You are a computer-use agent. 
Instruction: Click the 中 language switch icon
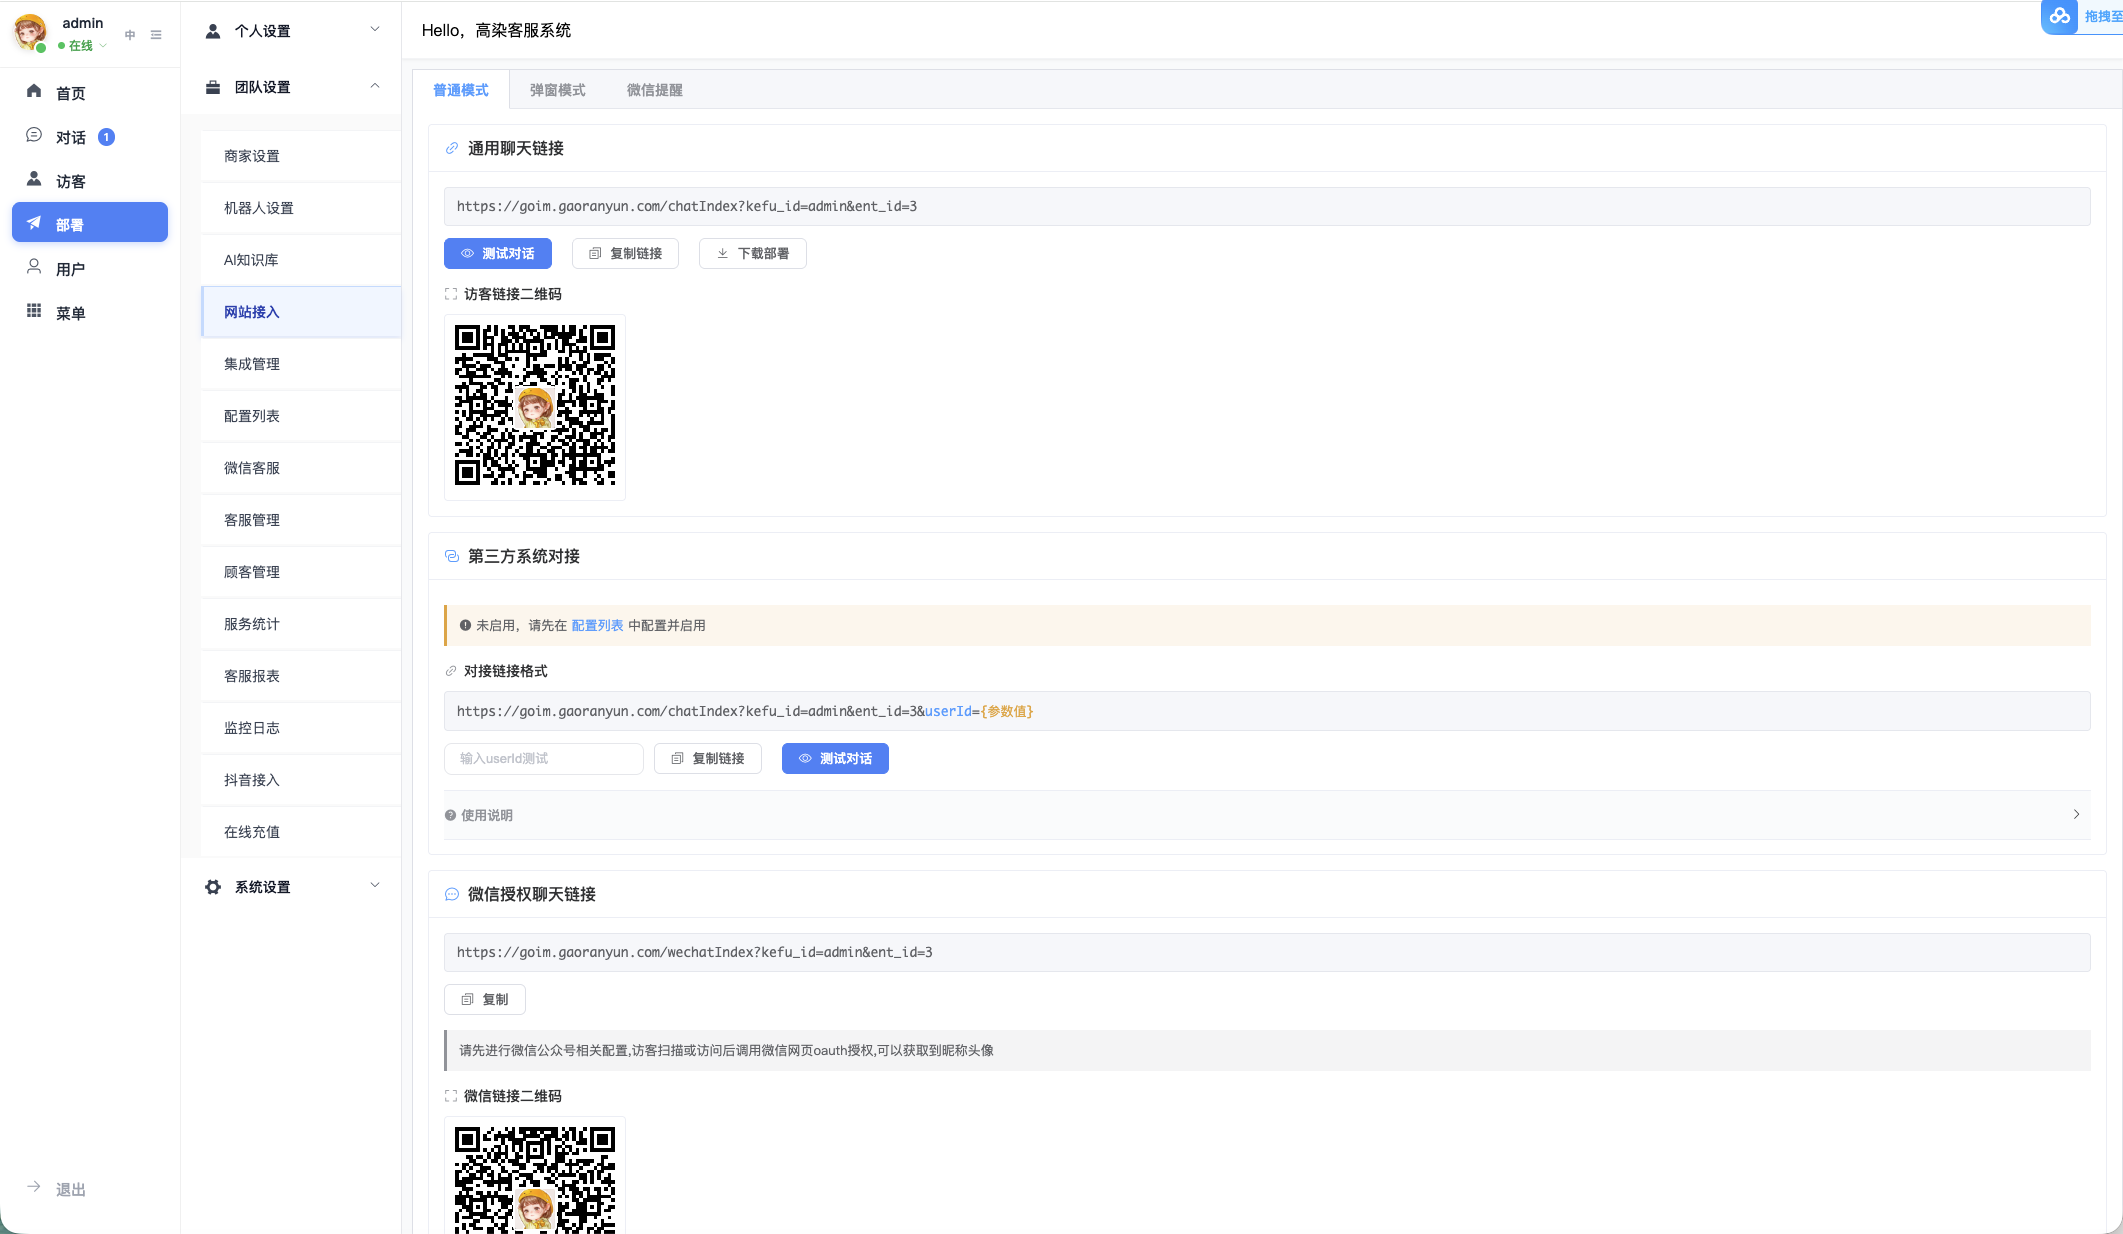pyautogui.click(x=130, y=35)
